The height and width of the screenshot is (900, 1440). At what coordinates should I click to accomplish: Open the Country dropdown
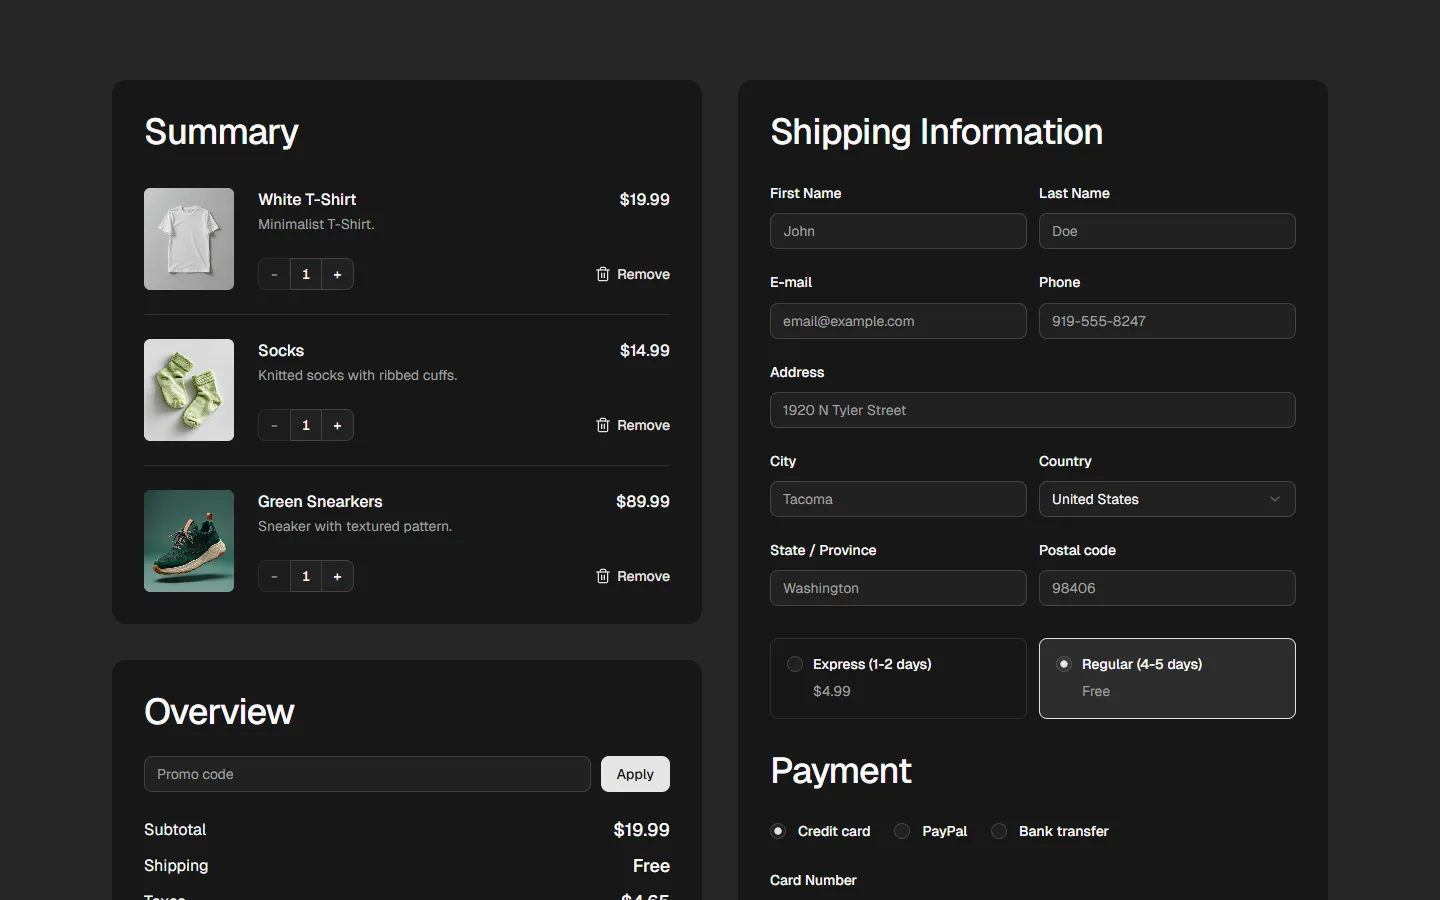point(1166,499)
